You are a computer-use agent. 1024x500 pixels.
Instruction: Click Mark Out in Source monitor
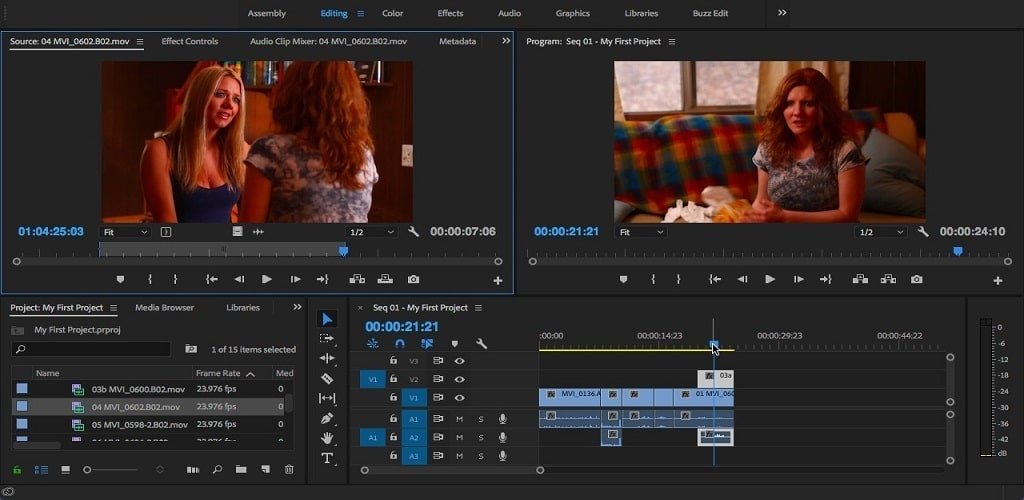click(x=175, y=279)
